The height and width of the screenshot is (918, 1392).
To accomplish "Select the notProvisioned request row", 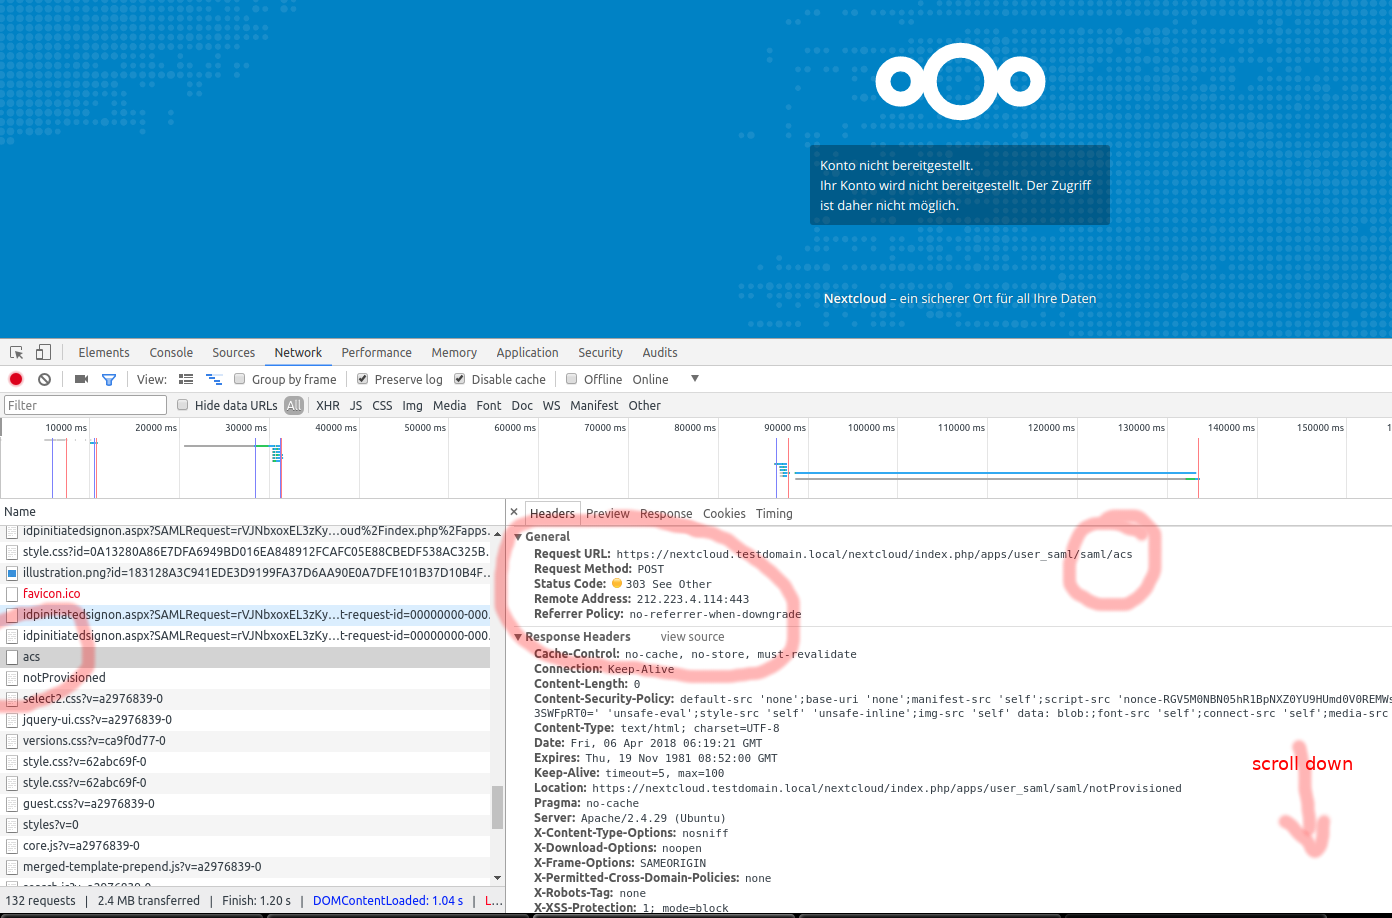I will tap(246, 678).
